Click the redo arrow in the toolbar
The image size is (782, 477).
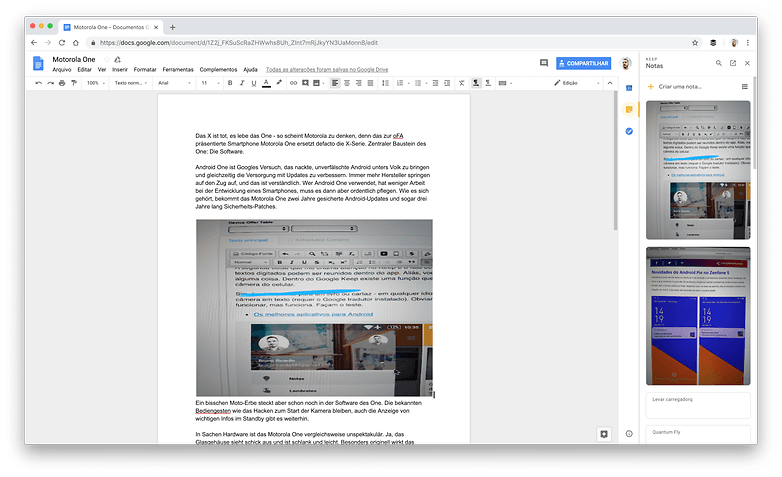pos(50,83)
